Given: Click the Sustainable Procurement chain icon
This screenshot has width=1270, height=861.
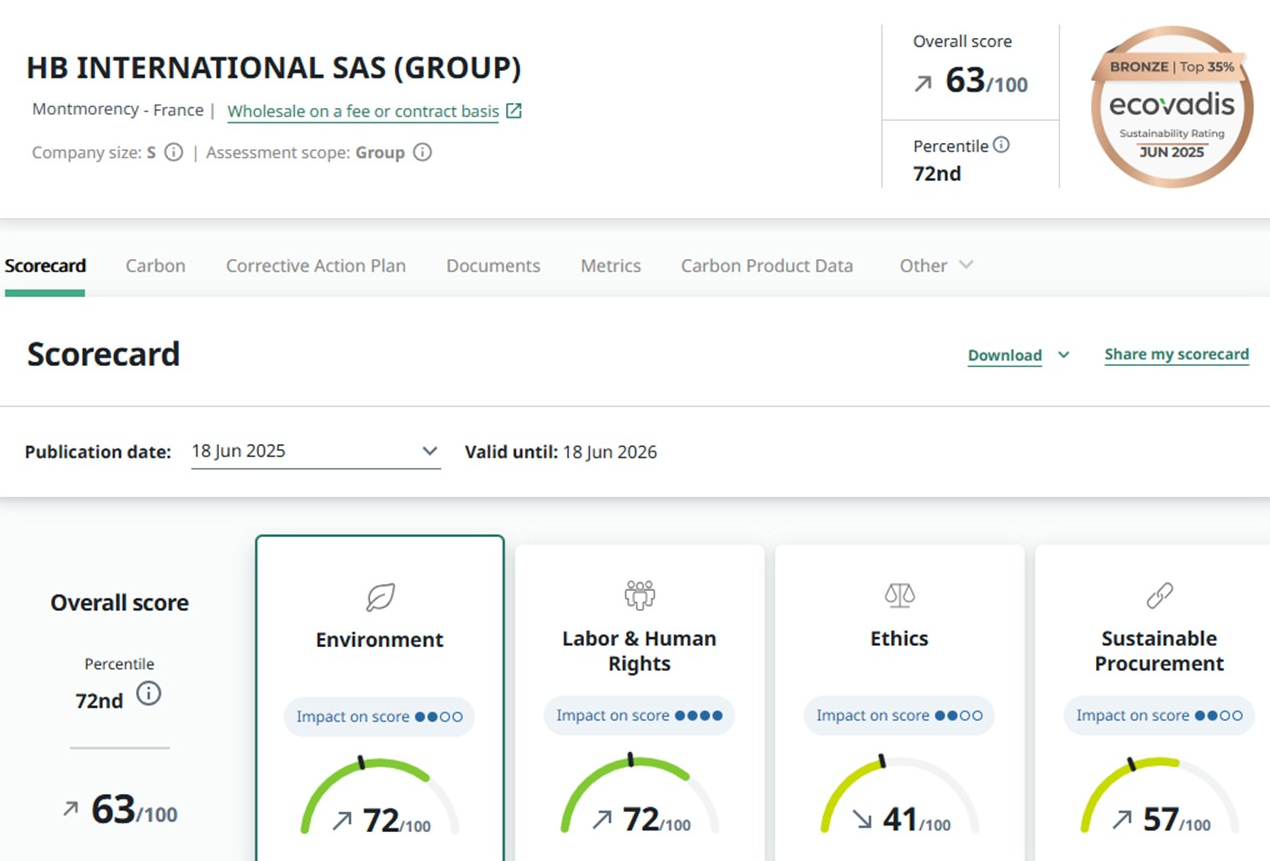Looking at the screenshot, I should [x=1159, y=597].
